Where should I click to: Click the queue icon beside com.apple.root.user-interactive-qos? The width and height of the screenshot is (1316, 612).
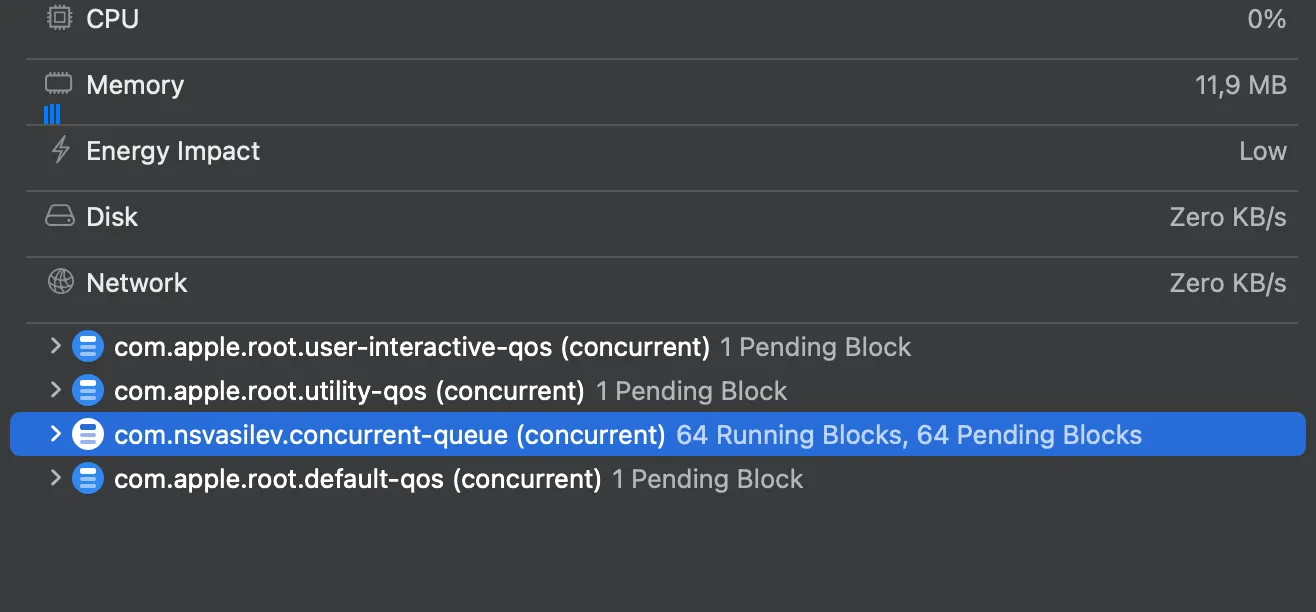point(87,346)
